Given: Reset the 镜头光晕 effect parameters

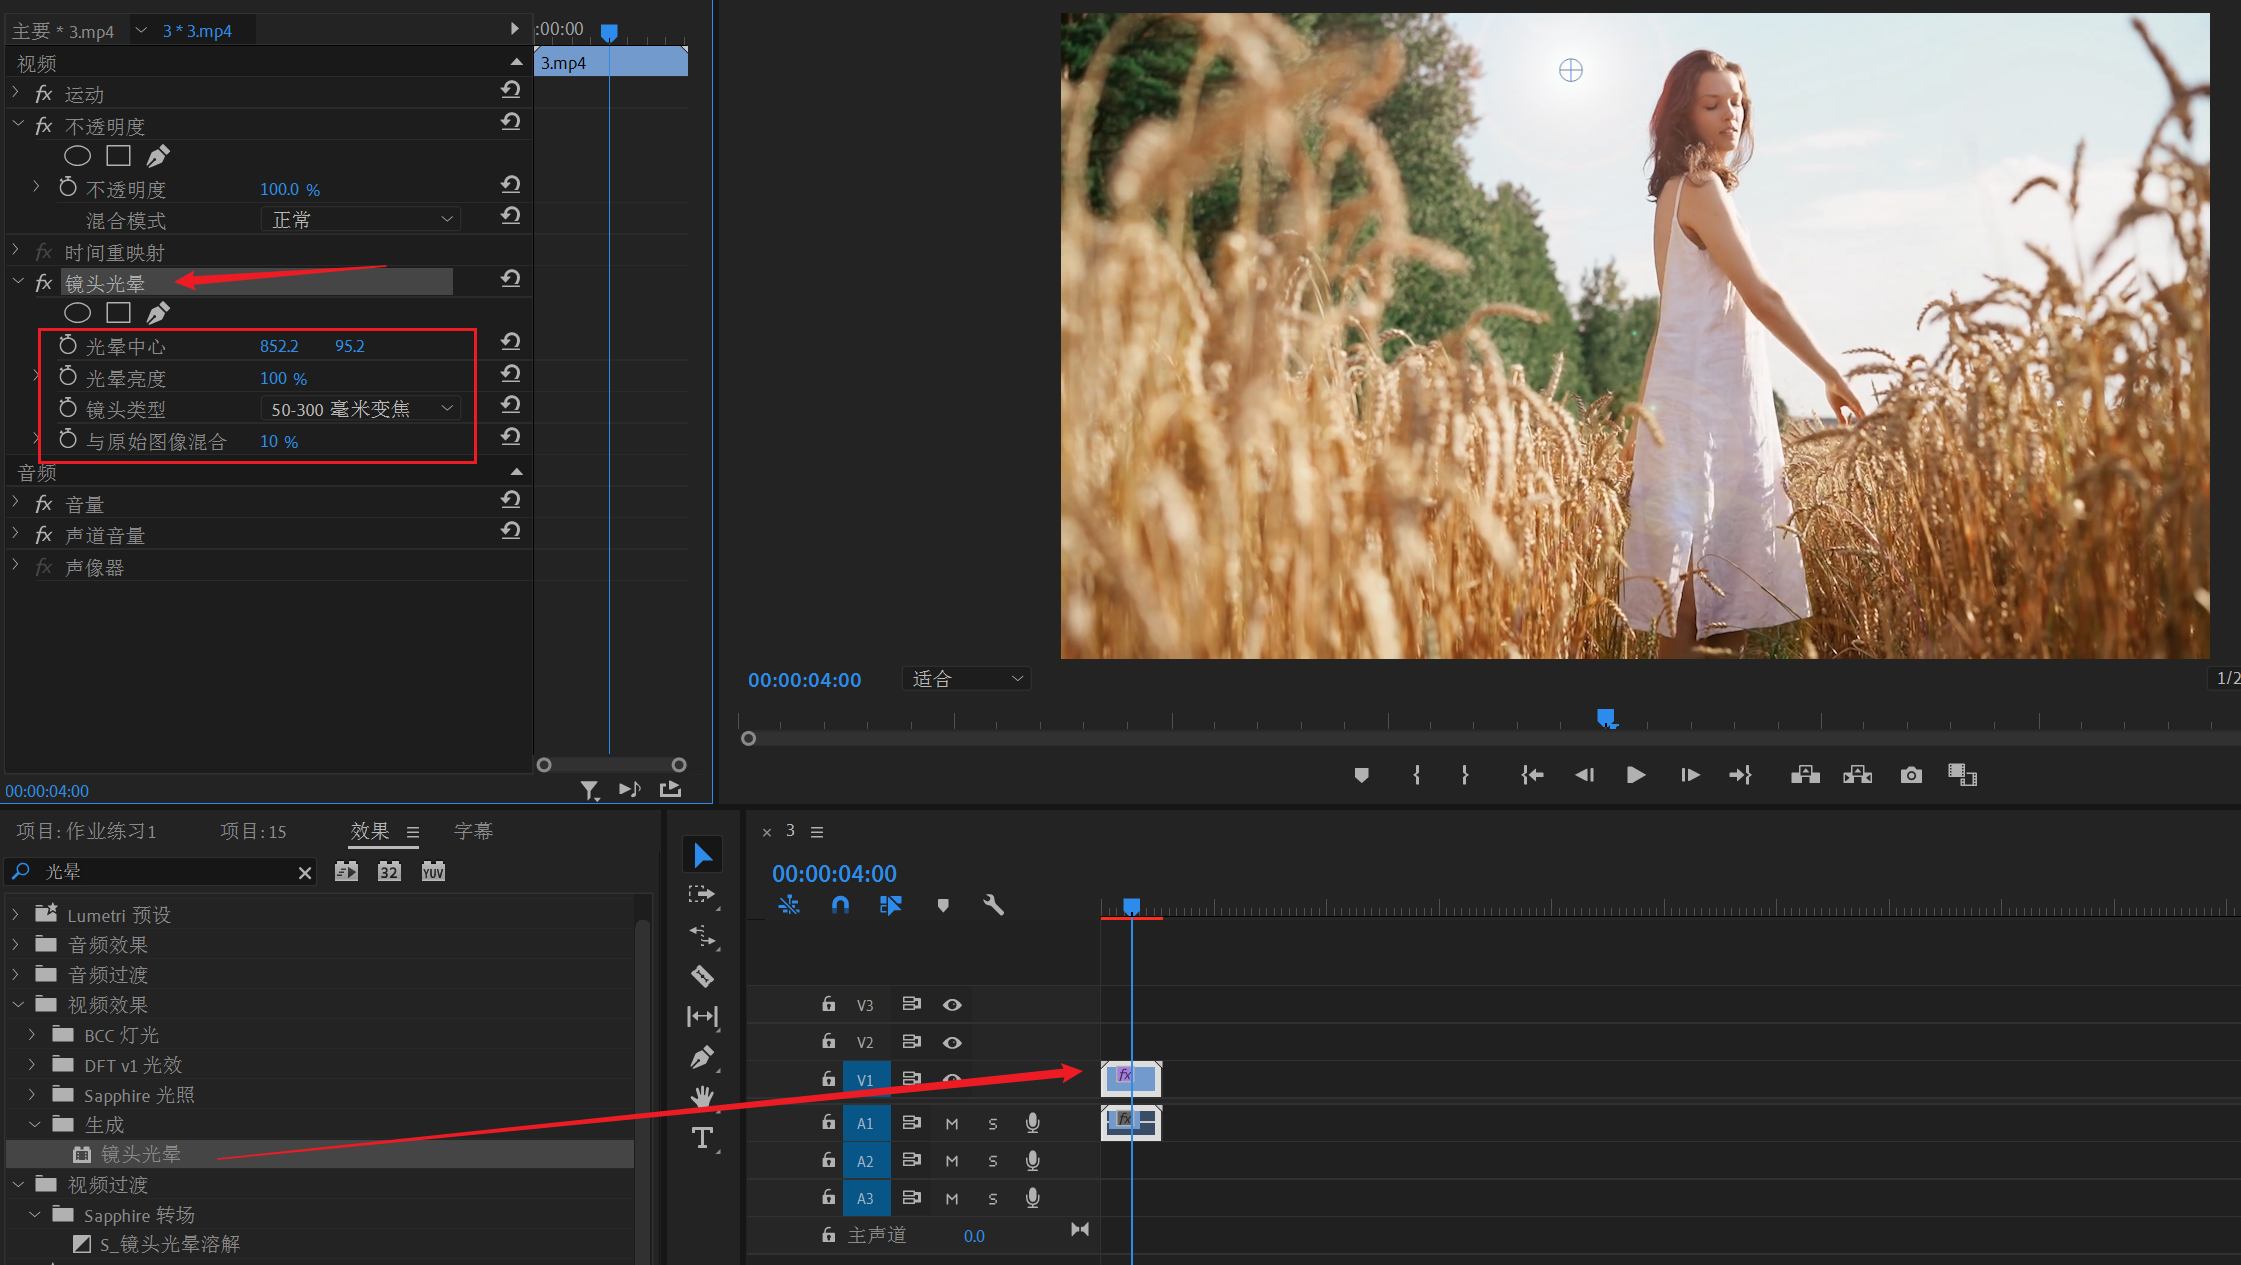Looking at the screenshot, I should coord(510,279).
